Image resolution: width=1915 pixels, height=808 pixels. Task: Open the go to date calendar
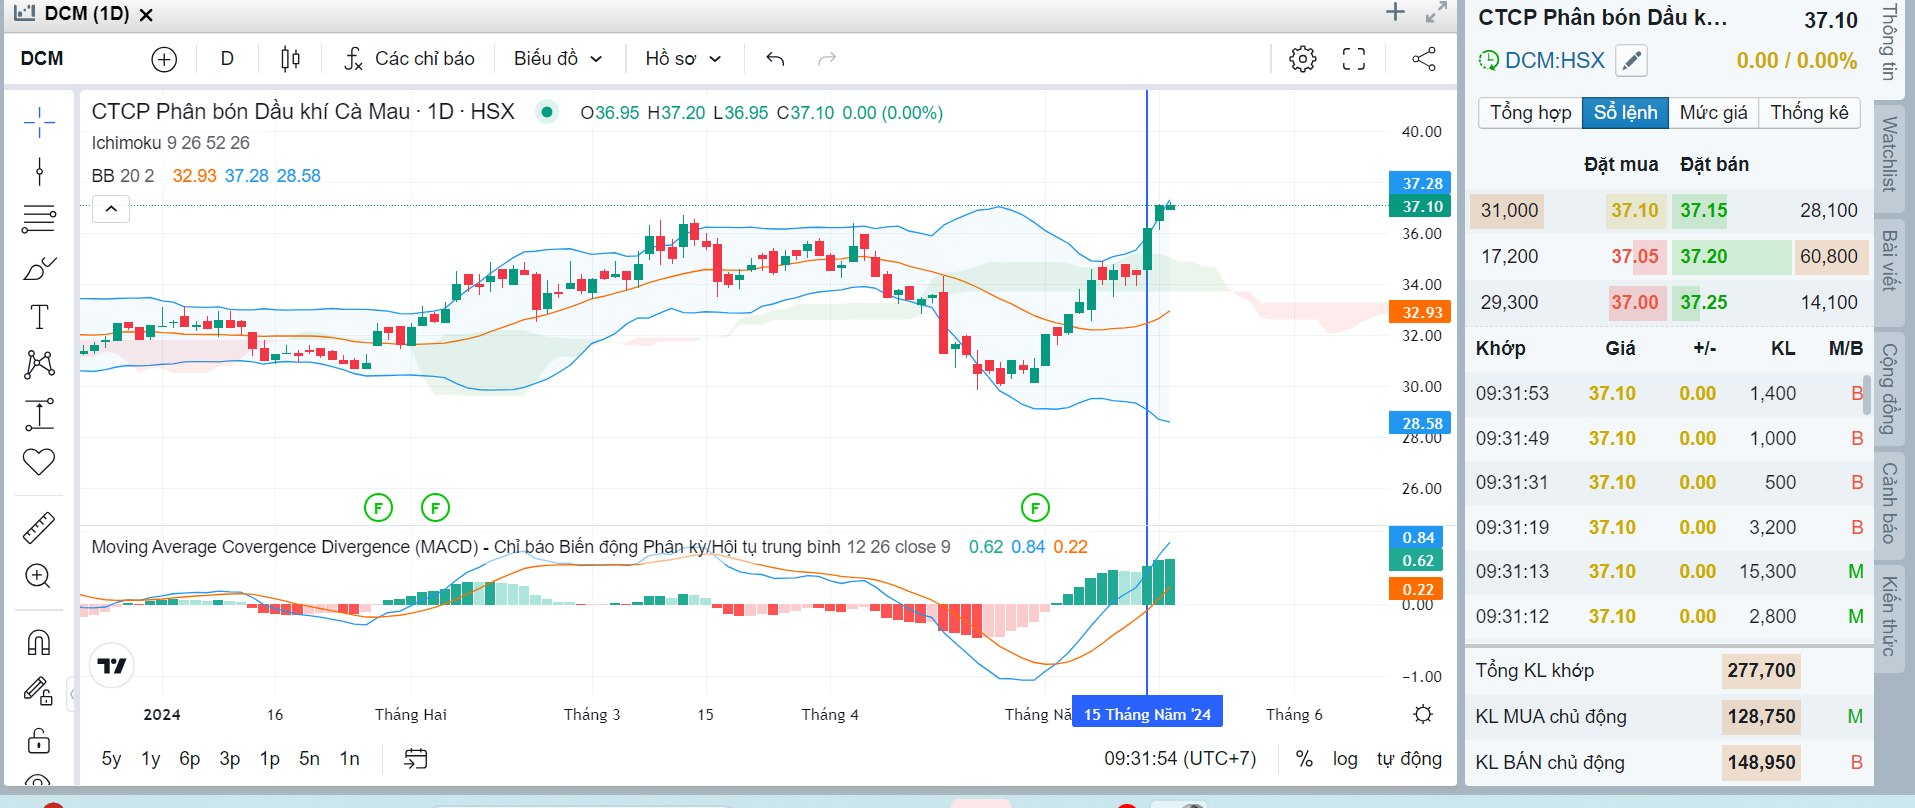coord(416,759)
